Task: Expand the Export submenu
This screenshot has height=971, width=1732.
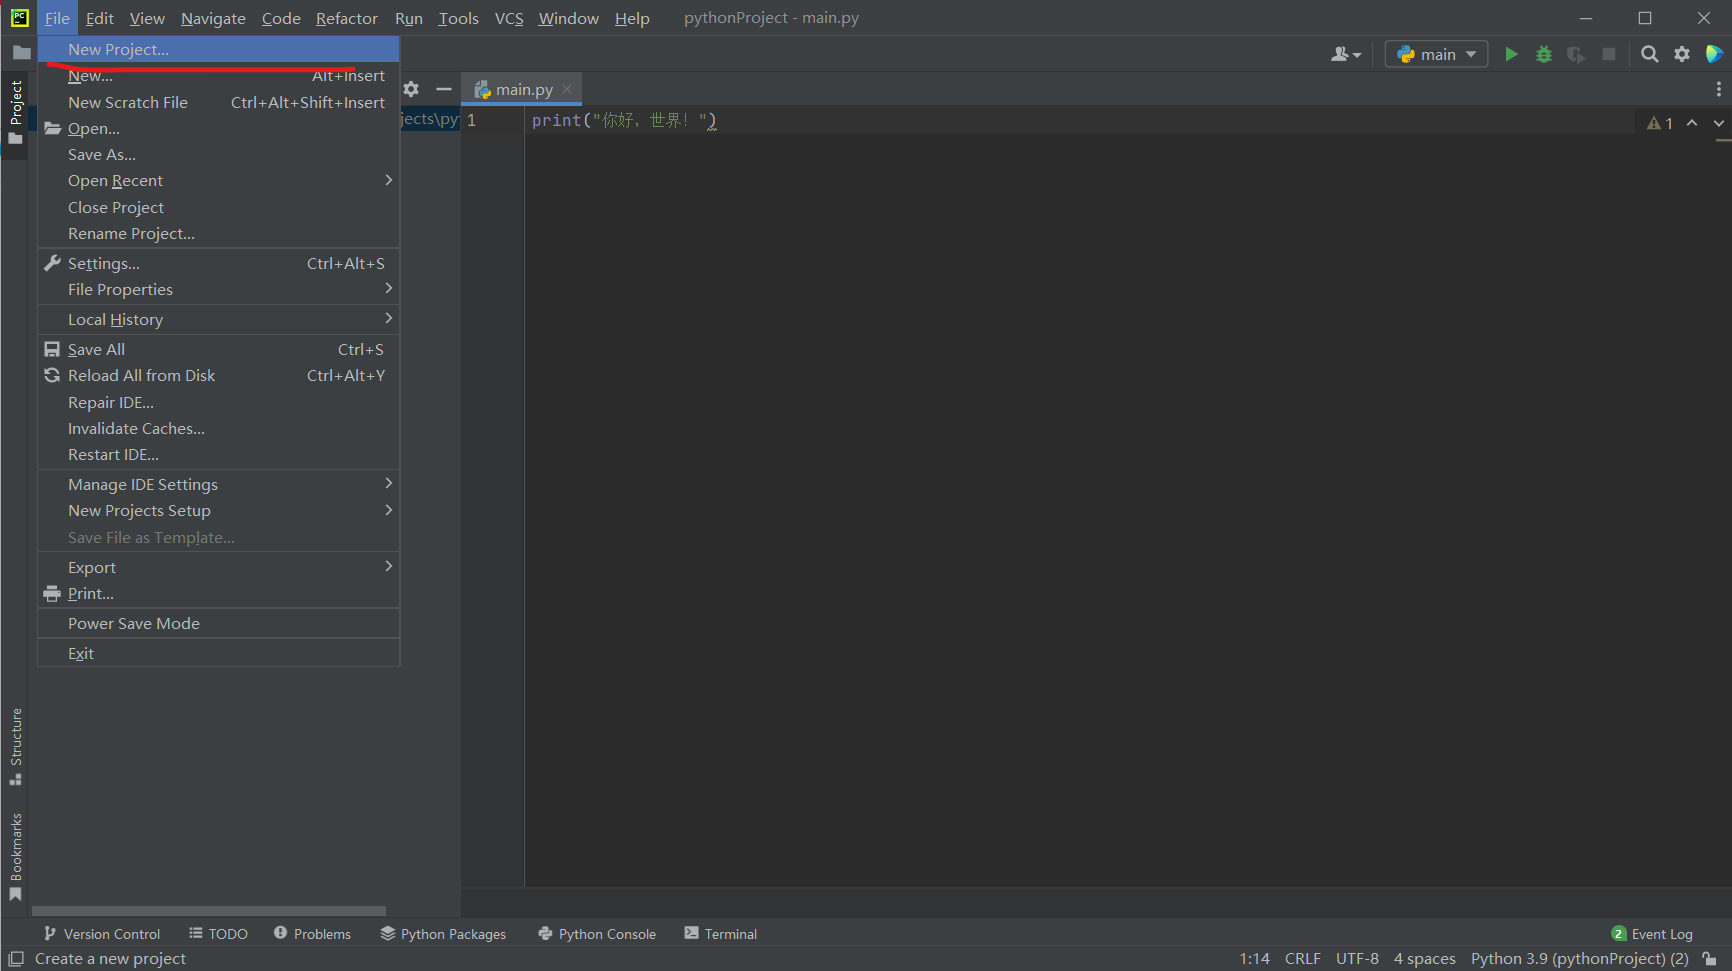Action: [218, 567]
